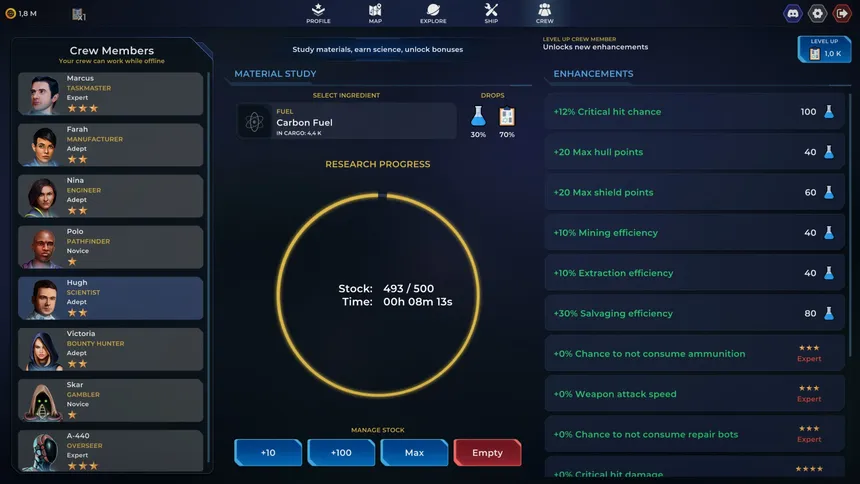Viewport: 860px width, 484px height.
Task: Select crew member Nina the Engineer
Action: (110, 196)
